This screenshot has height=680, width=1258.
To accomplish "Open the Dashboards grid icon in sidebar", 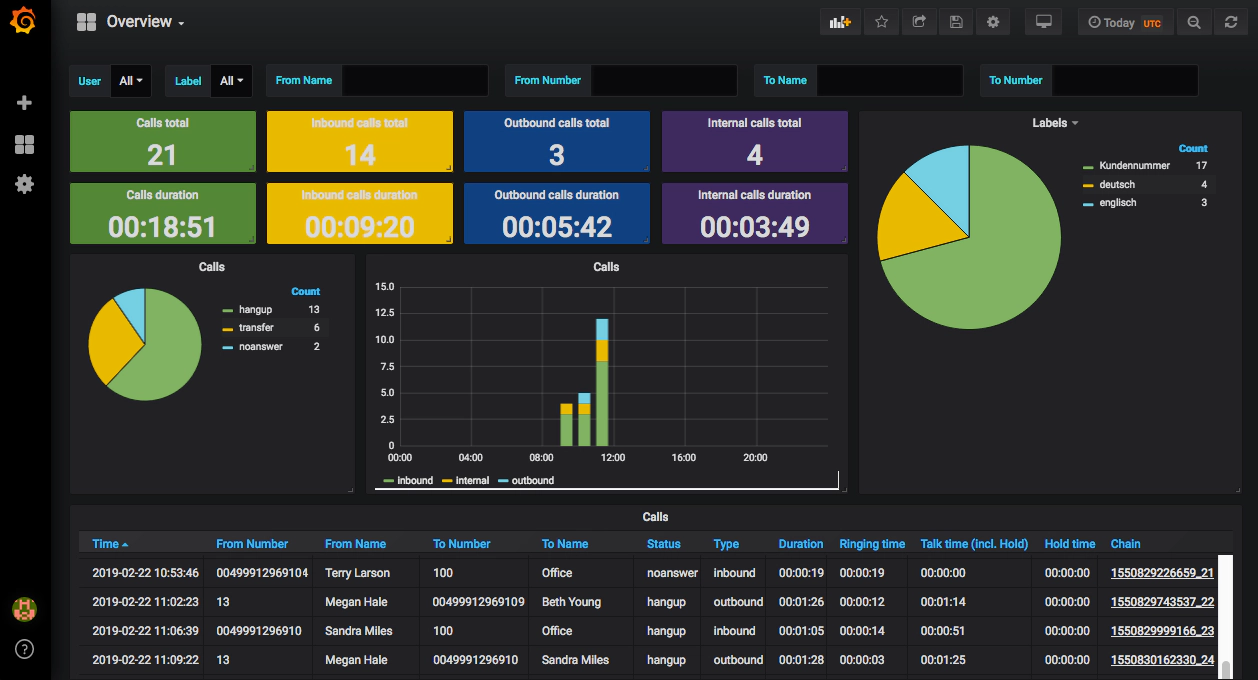I will pyautogui.click(x=25, y=145).
